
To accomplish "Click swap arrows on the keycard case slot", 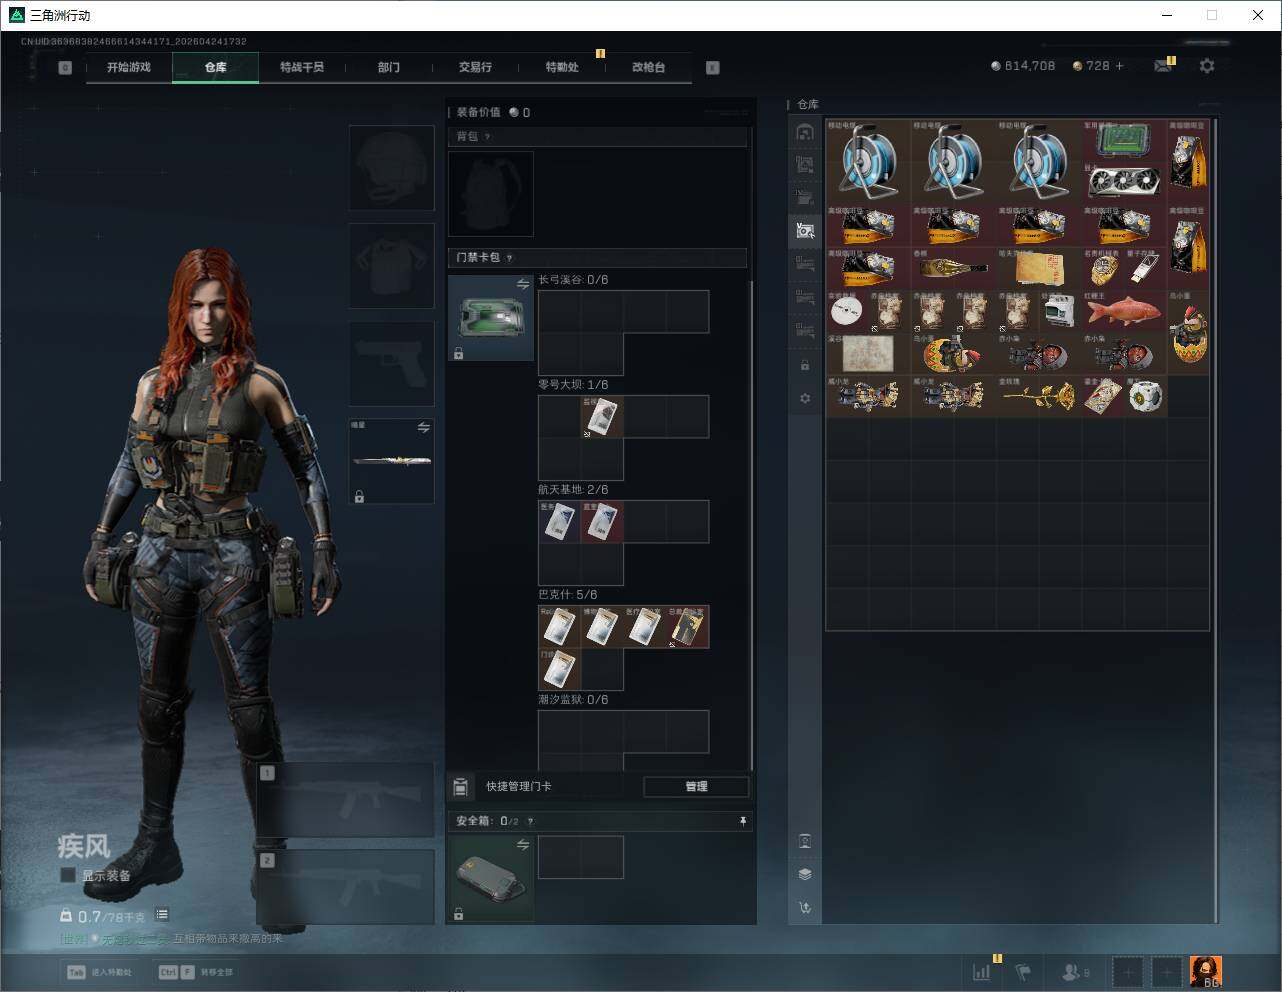I will [522, 285].
